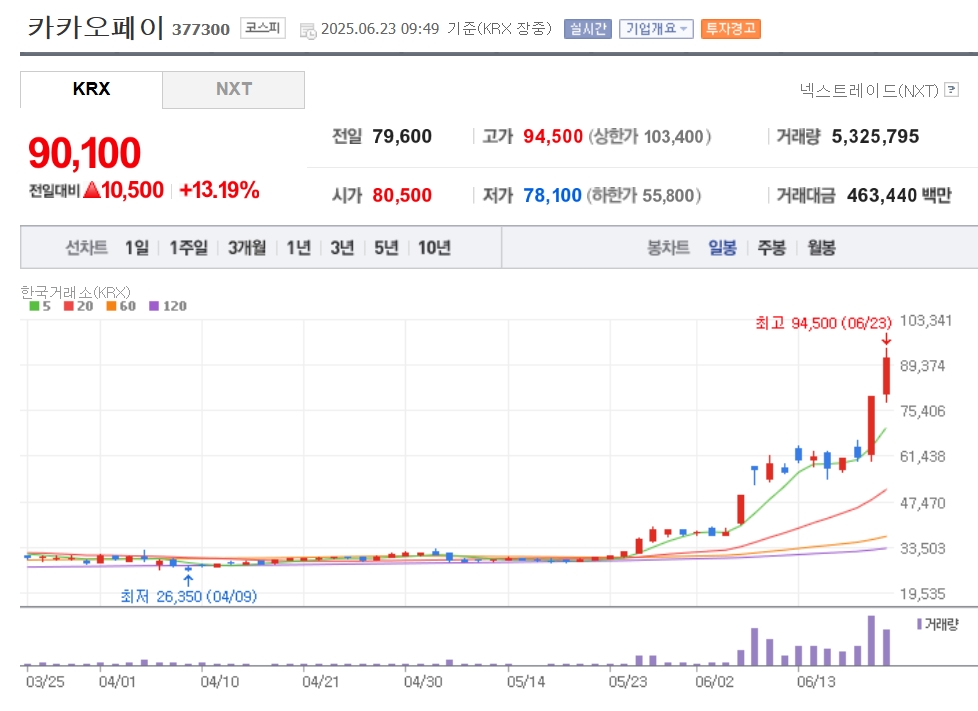Click the green 5-day moving average swatch

coord(34,306)
